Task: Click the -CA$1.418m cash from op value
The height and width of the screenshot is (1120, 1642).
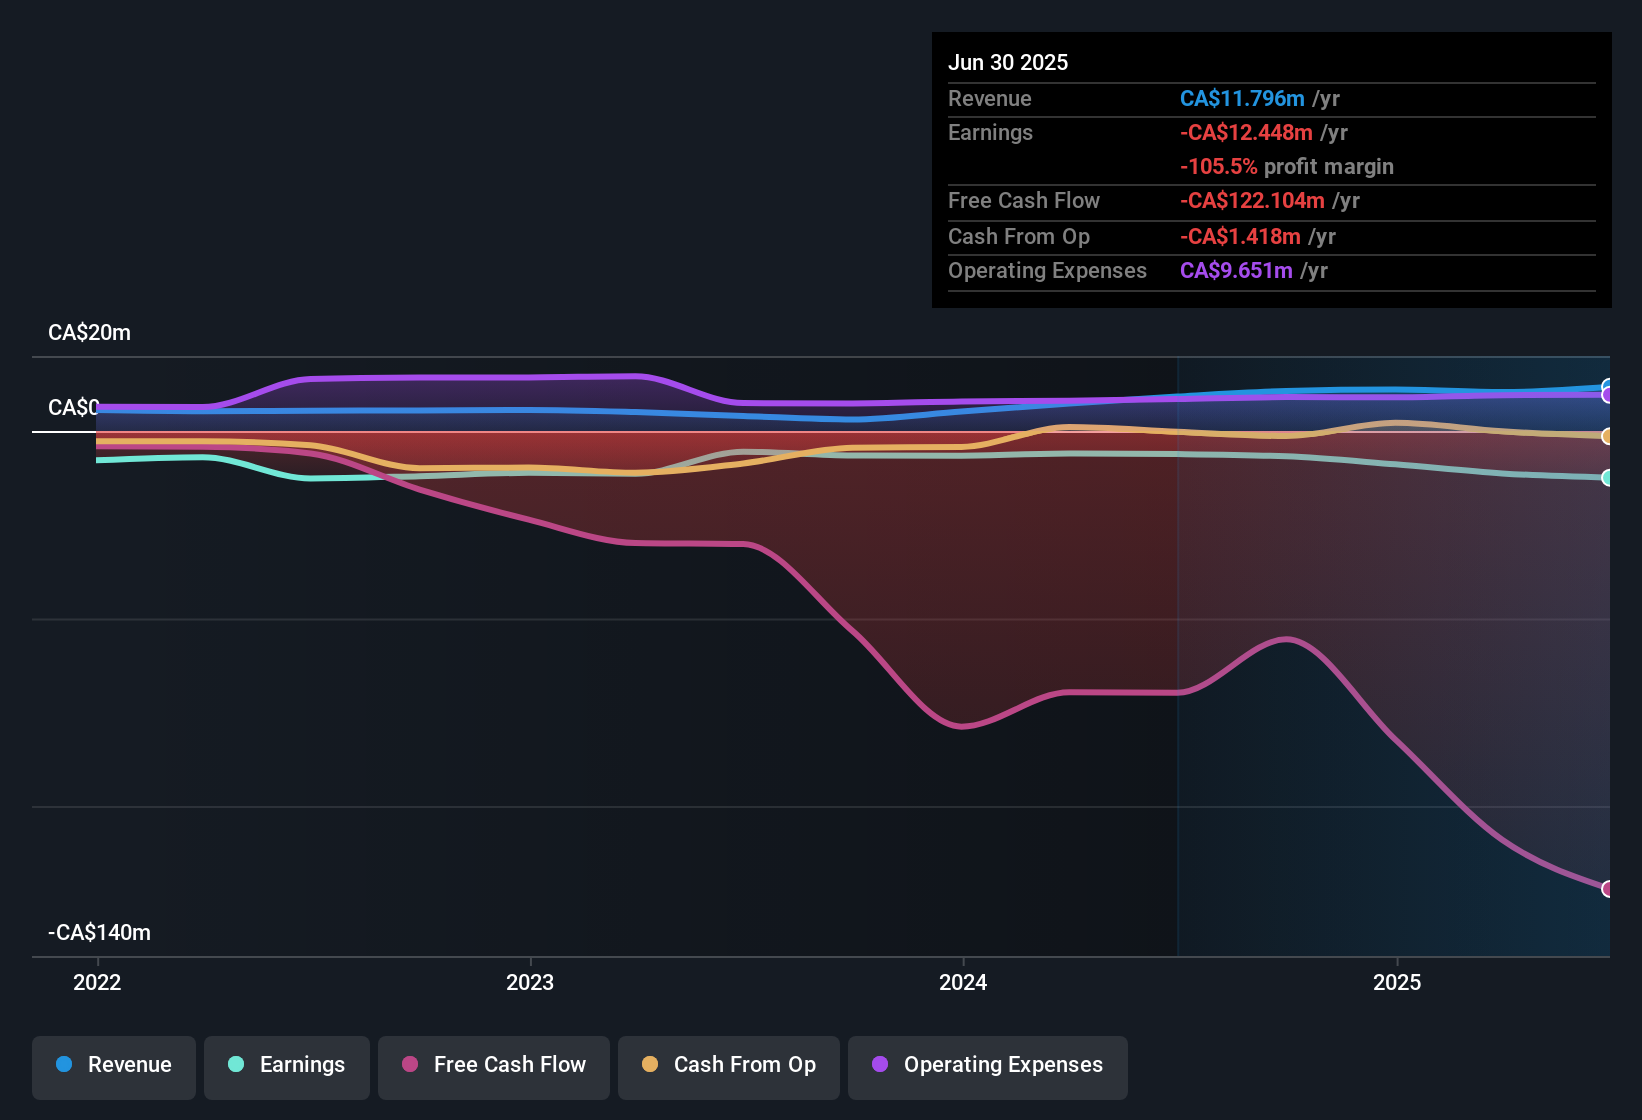Action: click(x=1240, y=236)
